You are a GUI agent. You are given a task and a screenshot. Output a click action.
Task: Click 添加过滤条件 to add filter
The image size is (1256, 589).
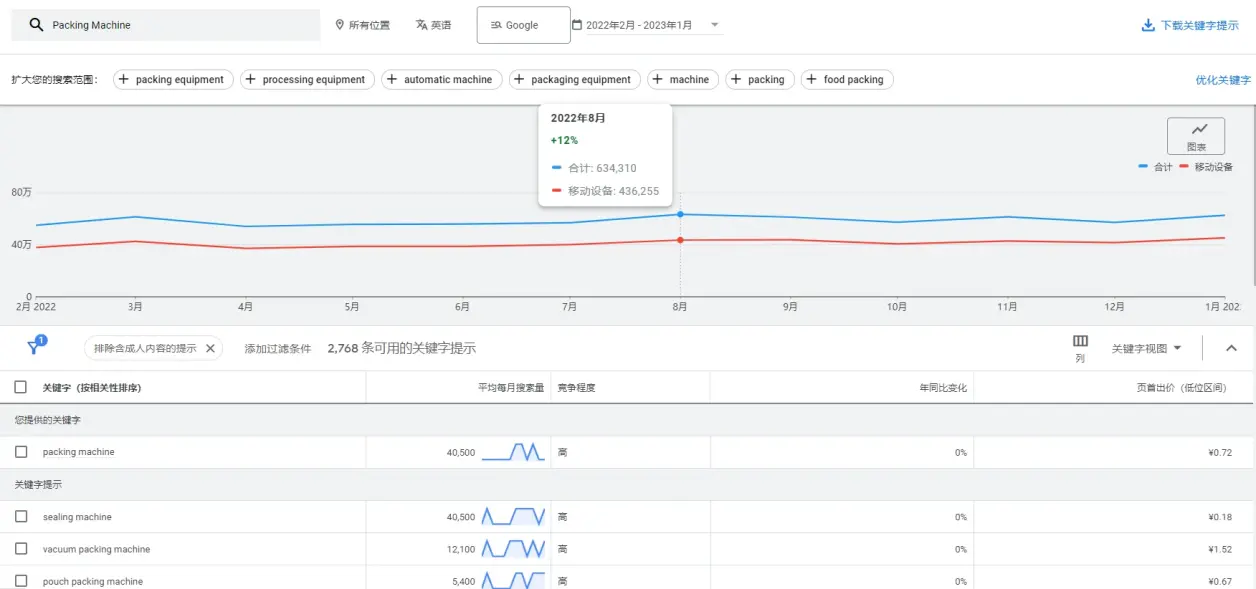click(x=278, y=349)
